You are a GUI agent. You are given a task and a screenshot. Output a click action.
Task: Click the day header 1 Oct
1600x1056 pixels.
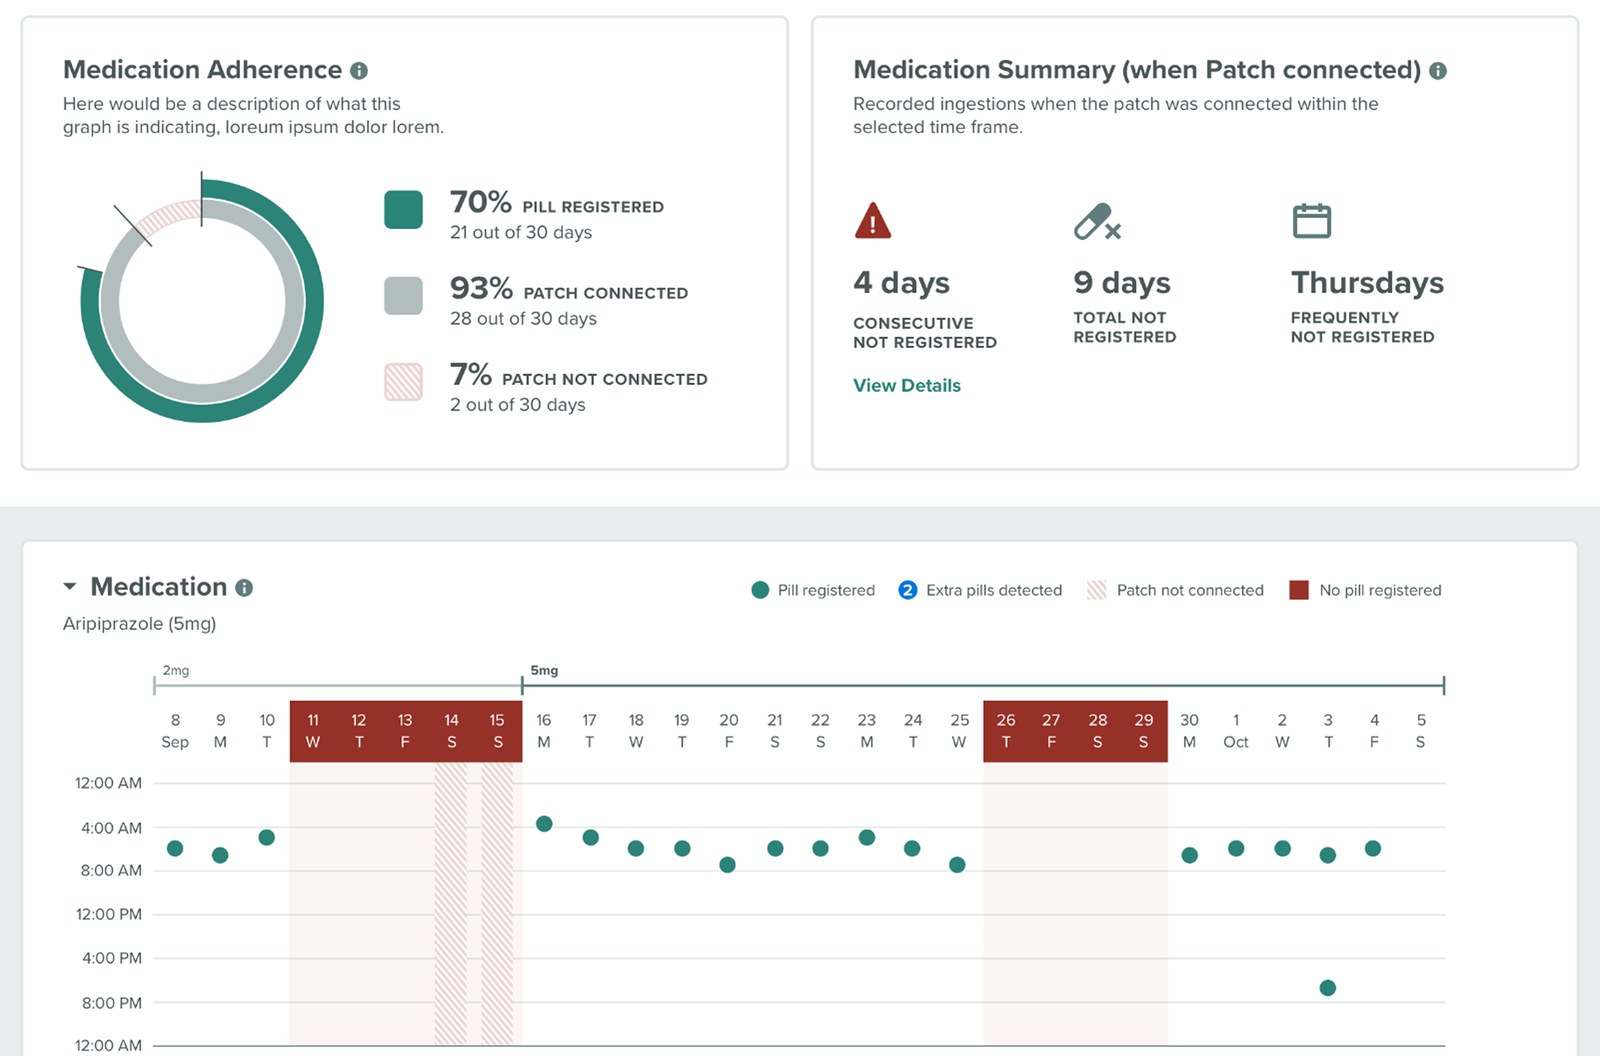point(1236,731)
